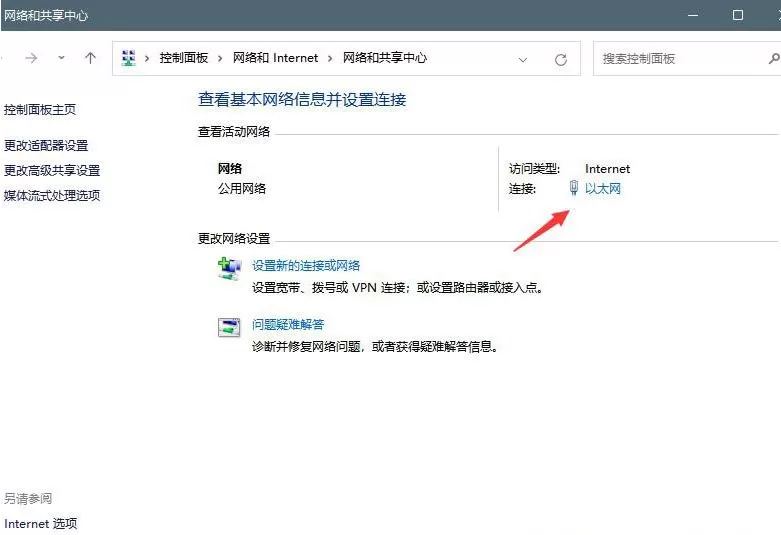Image resolution: width=781 pixels, height=535 pixels.
Task: Open 更改适配器设置 in sidebar
Action: pos(46,145)
